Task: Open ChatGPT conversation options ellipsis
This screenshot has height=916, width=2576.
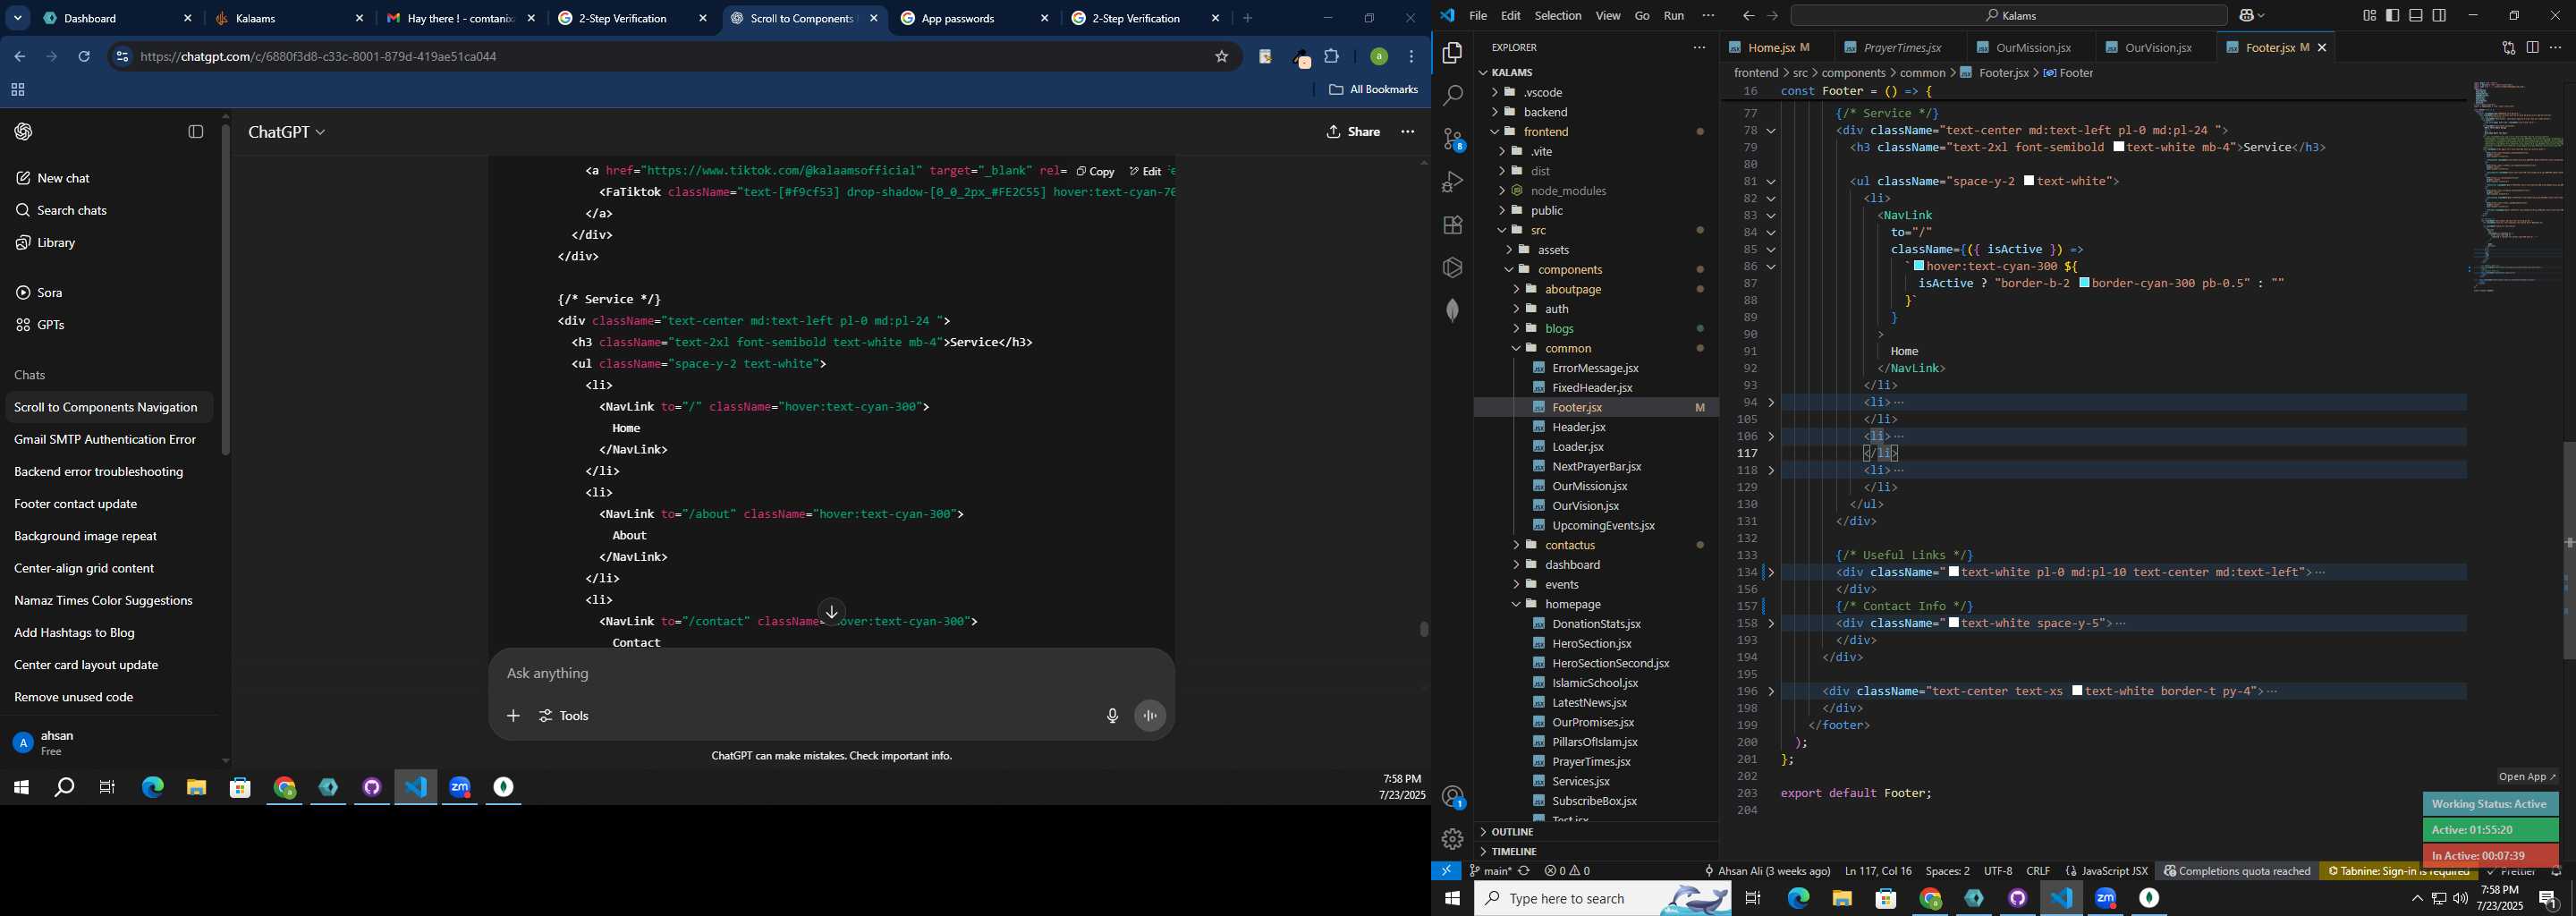Action: pyautogui.click(x=1407, y=132)
